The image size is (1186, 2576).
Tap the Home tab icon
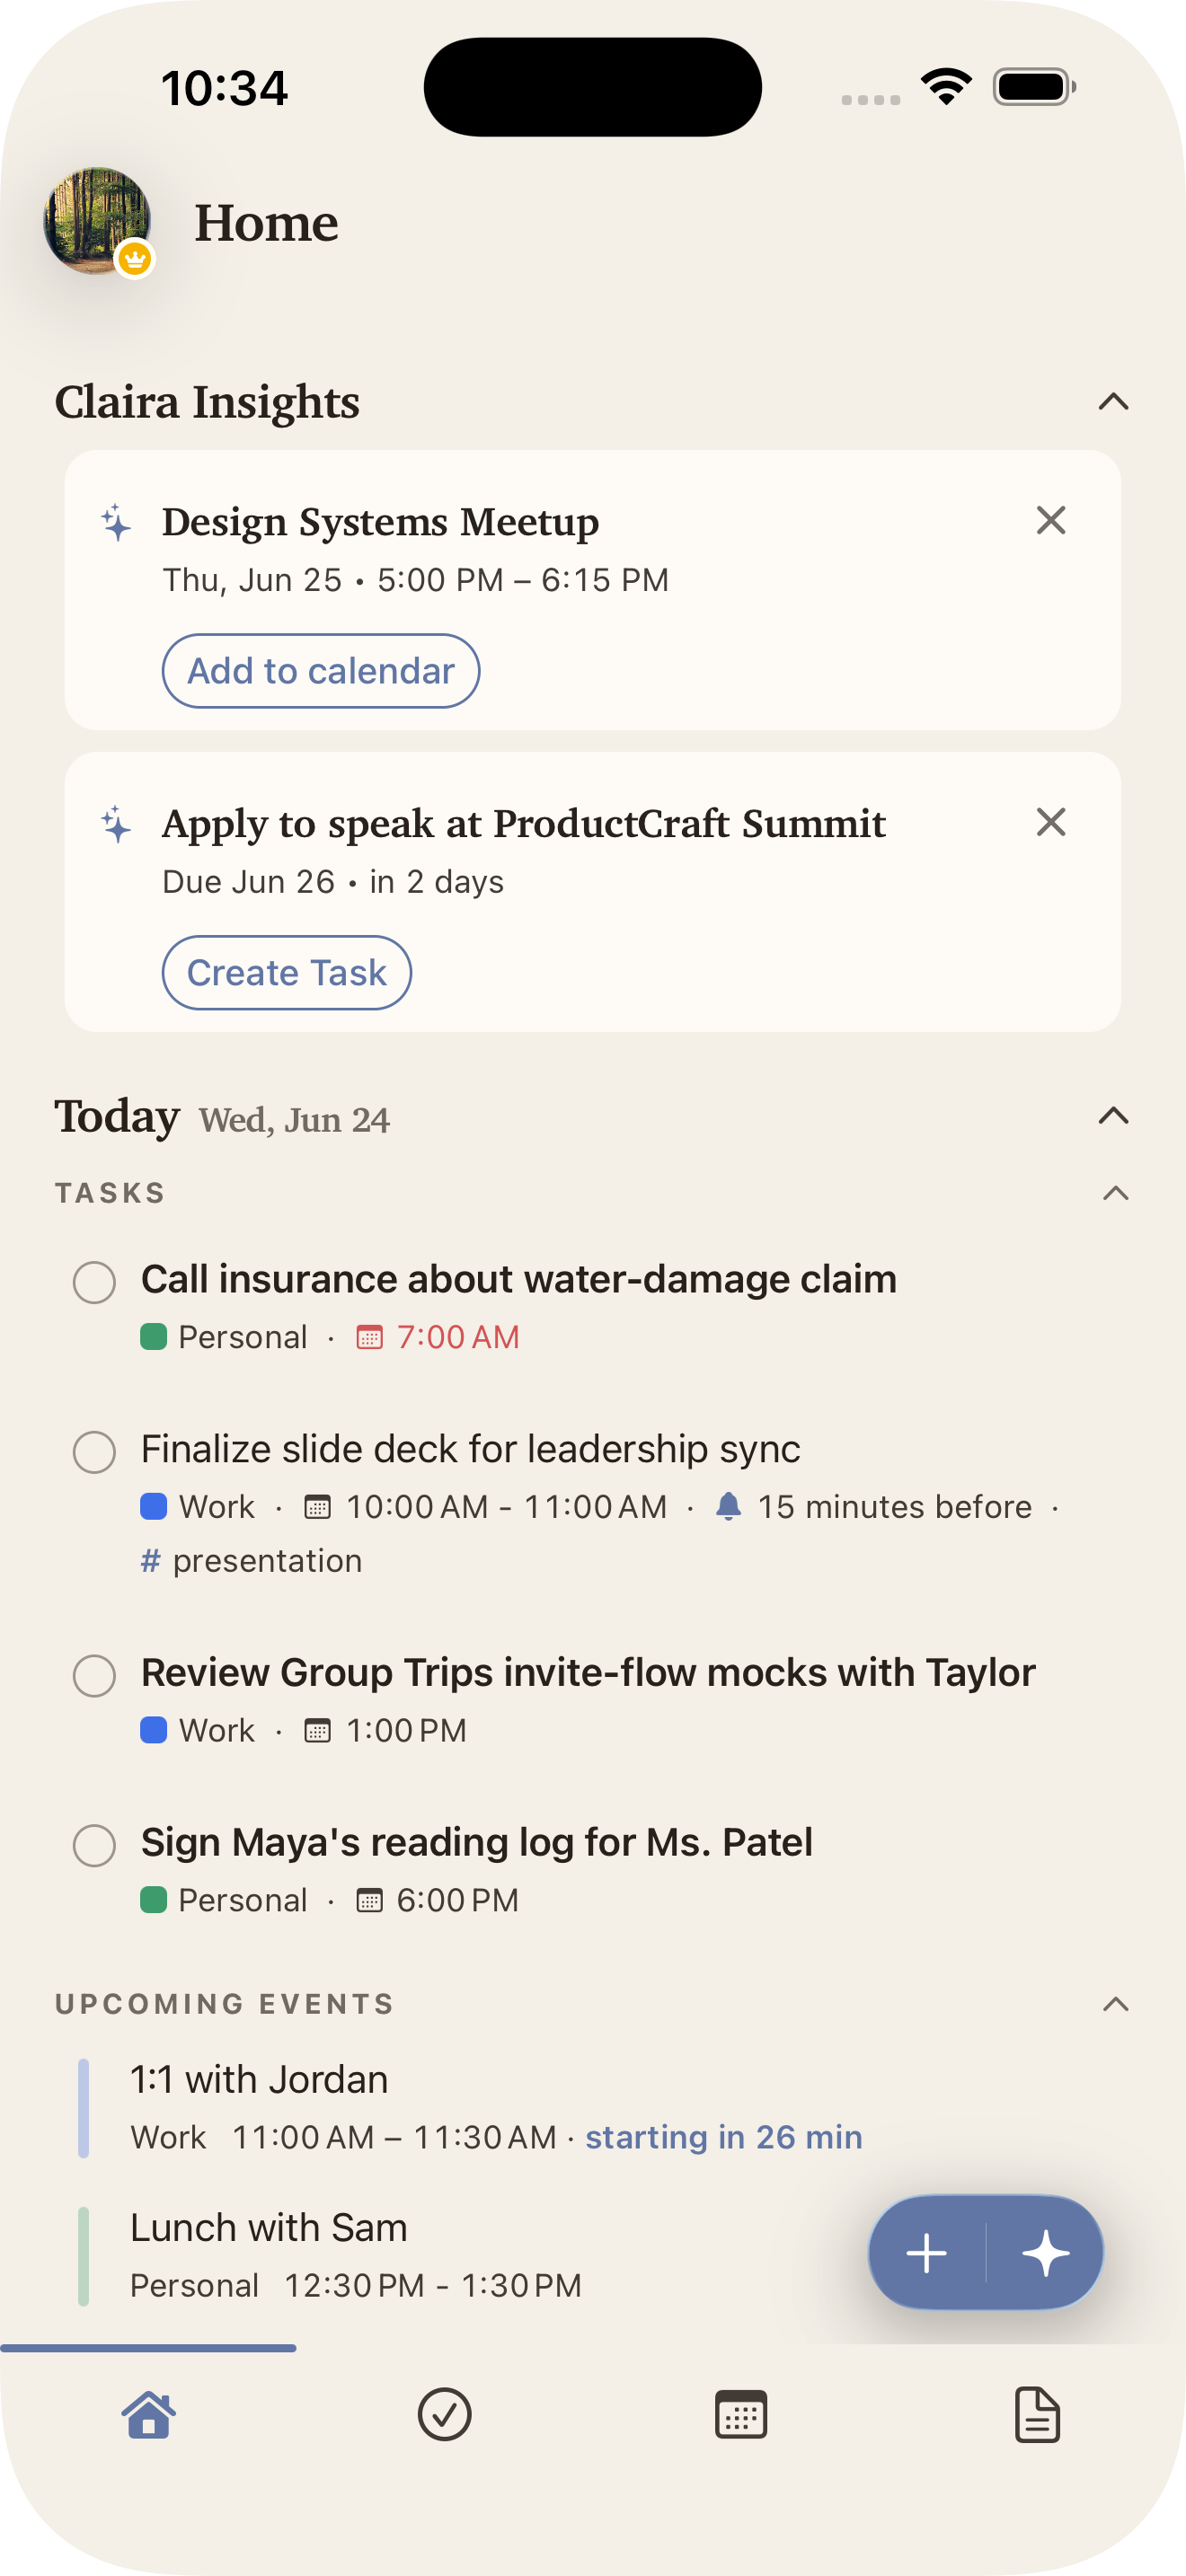(148, 2415)
